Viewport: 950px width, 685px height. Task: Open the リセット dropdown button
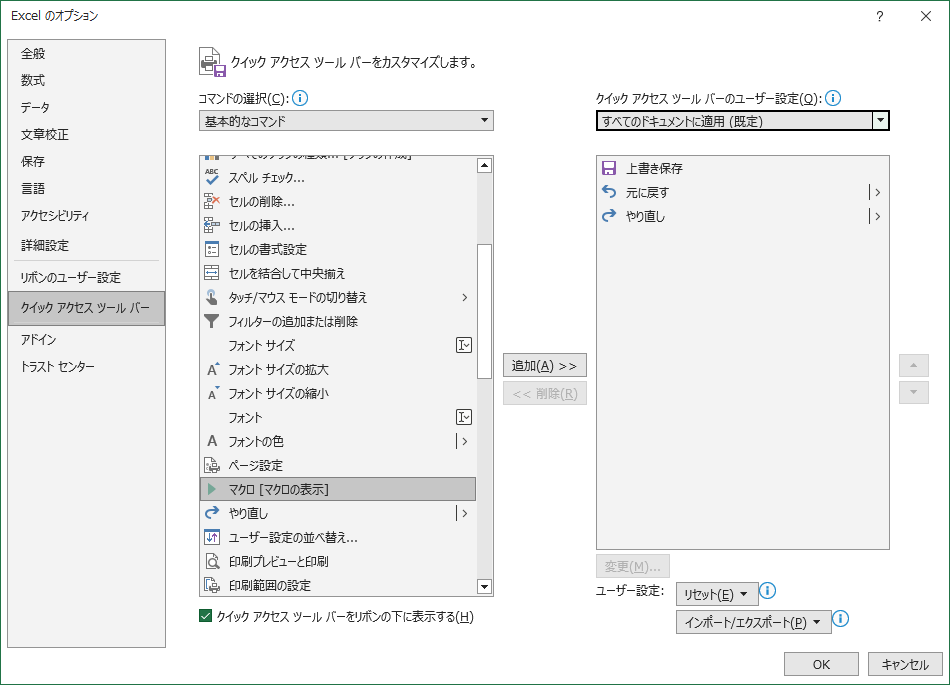point(717,594)
